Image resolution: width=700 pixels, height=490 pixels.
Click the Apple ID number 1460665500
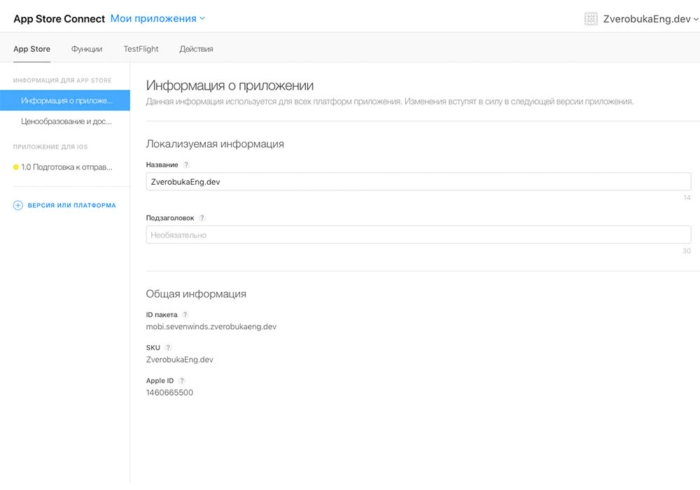170,393
